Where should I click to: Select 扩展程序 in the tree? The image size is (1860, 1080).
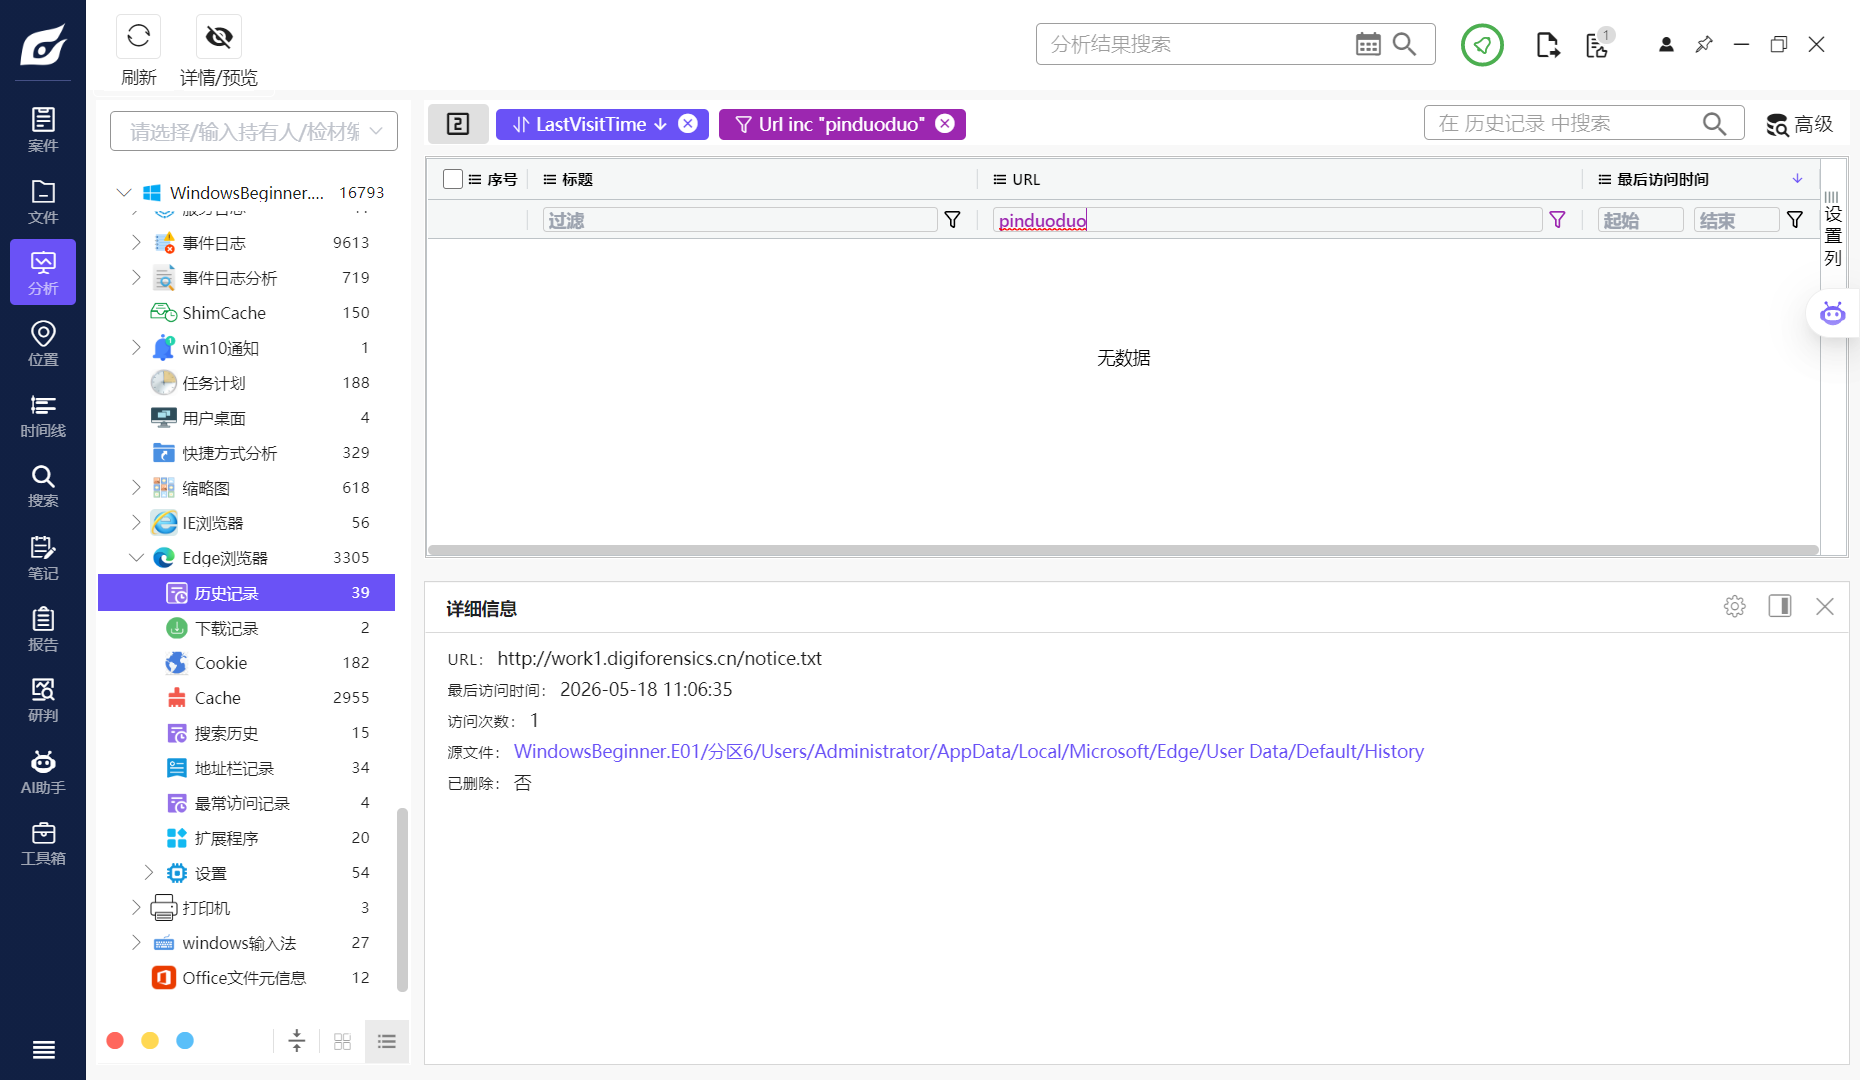247,838
